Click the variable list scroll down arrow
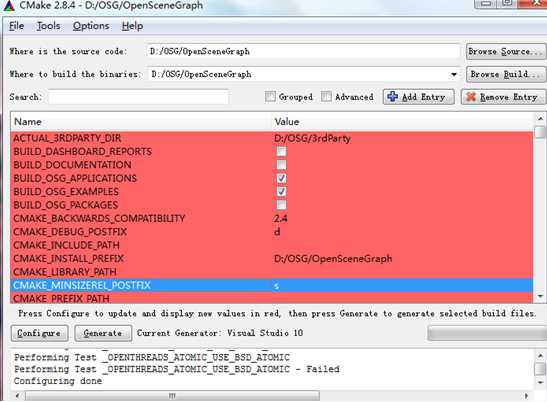 pyautogui.click(x=540, y=297)
